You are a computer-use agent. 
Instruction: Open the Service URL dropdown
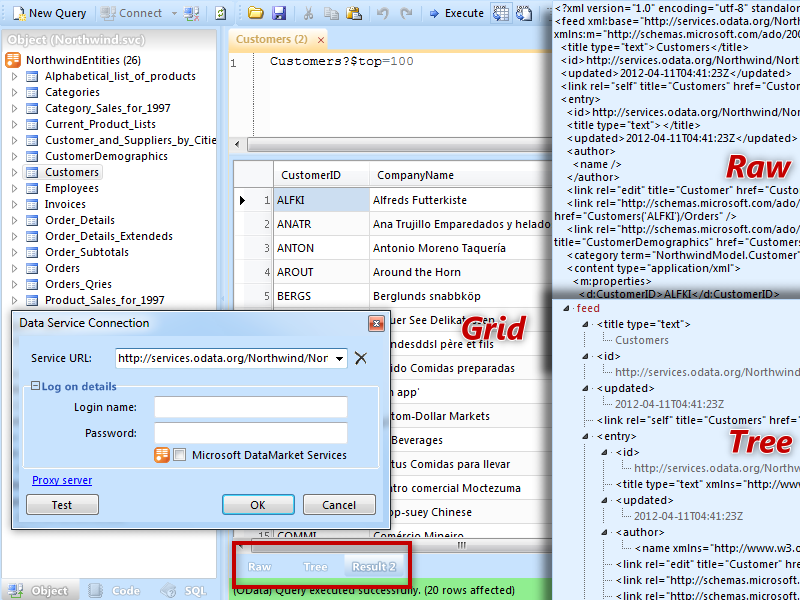click(339, 358)
